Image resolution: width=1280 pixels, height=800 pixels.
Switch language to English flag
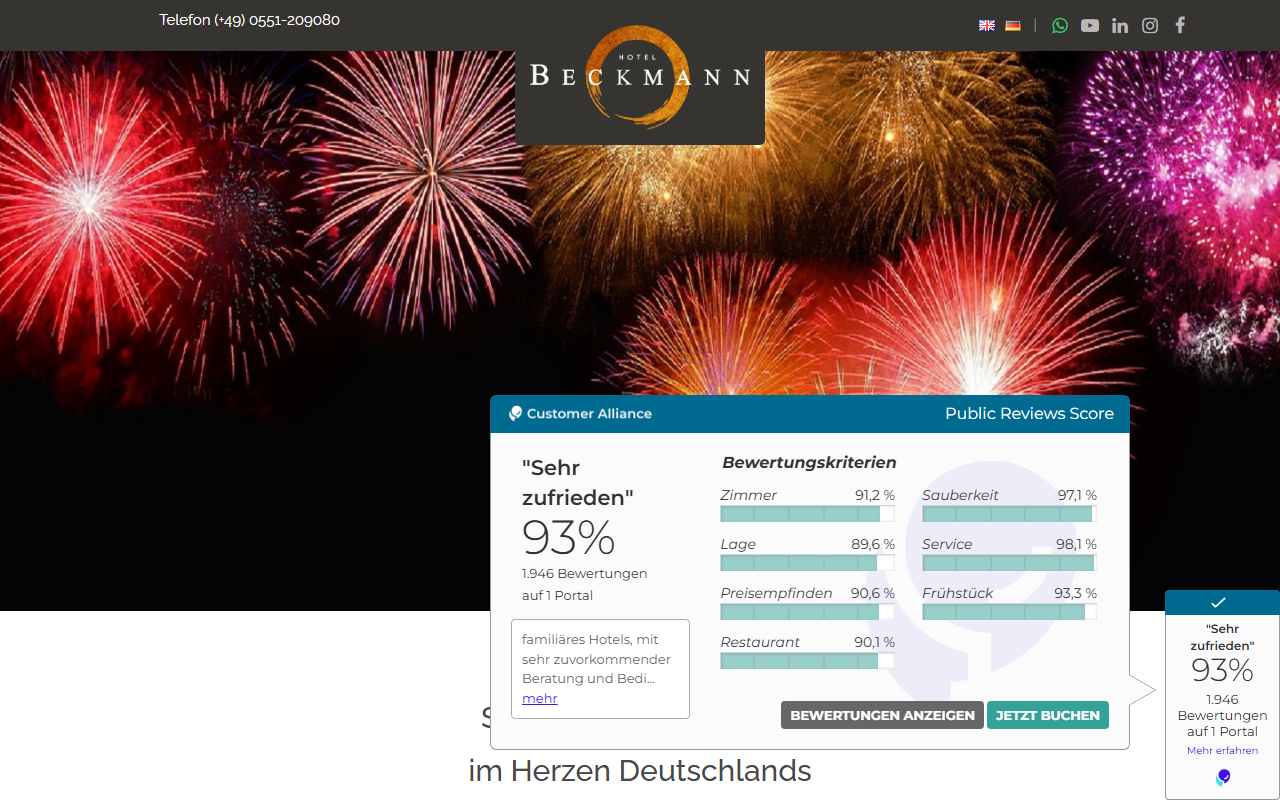pos(987,26)
